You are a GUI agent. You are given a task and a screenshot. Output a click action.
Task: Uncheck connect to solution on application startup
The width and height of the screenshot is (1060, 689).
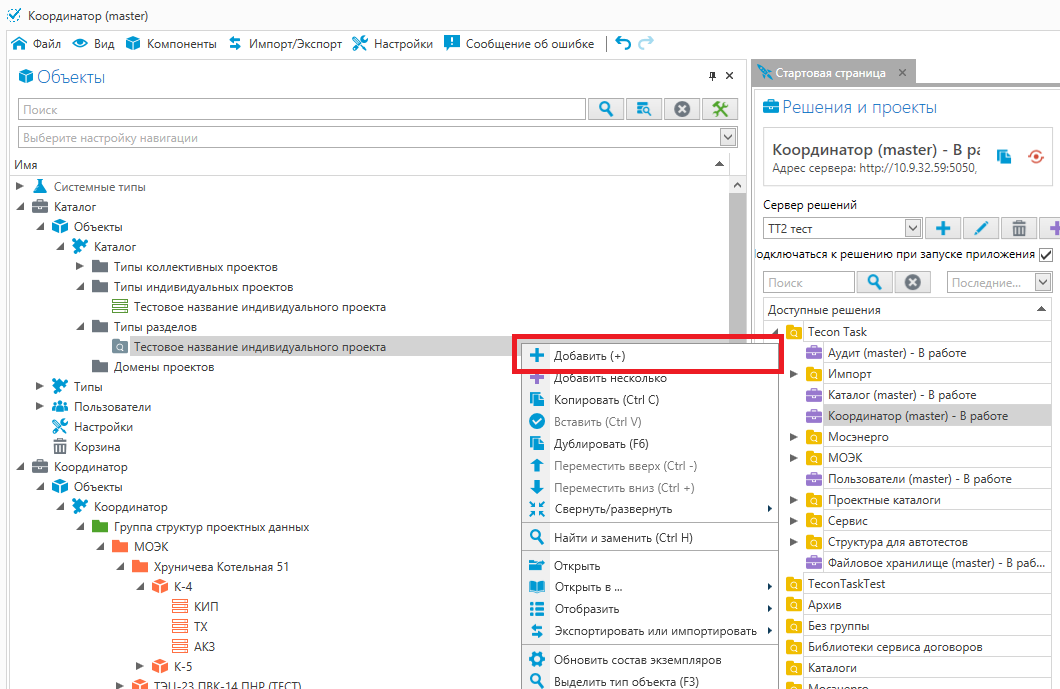(1046, 255)
